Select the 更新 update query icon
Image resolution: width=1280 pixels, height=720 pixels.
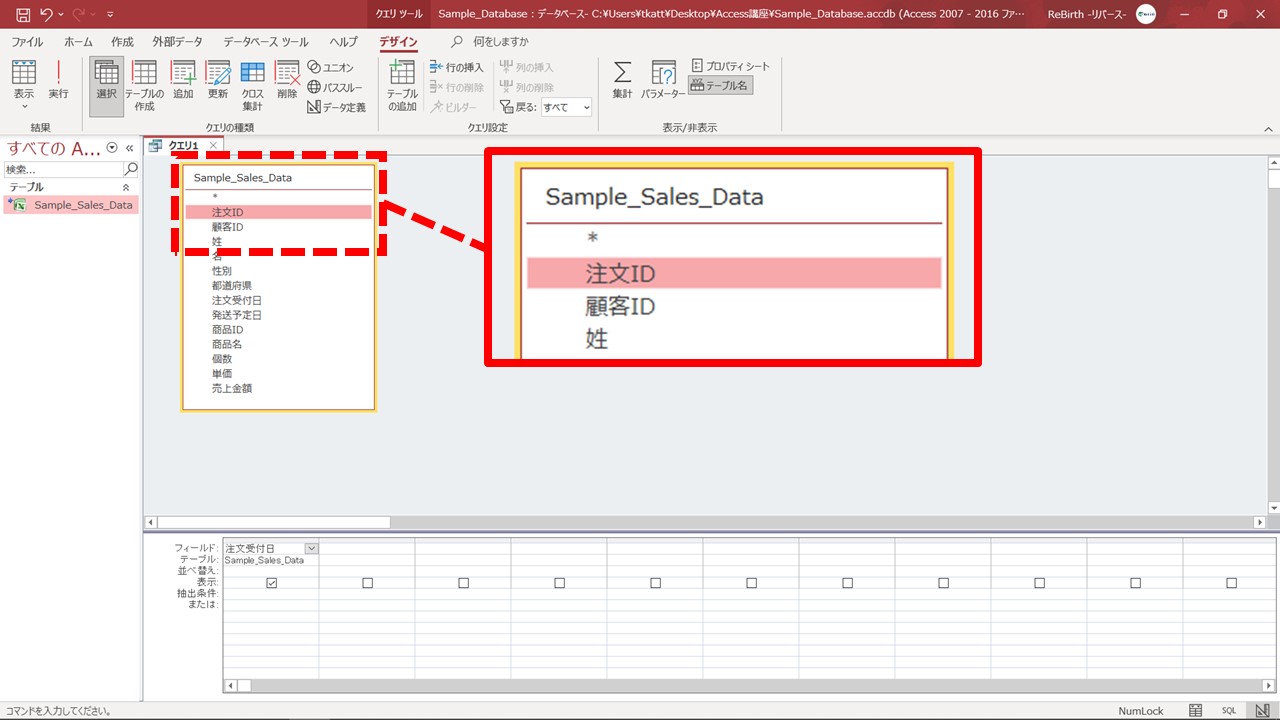pos(218,80)
